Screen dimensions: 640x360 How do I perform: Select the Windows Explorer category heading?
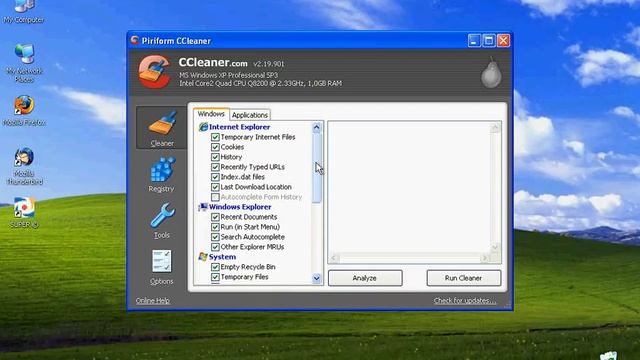pyautogui.click(x=240, y=207)
